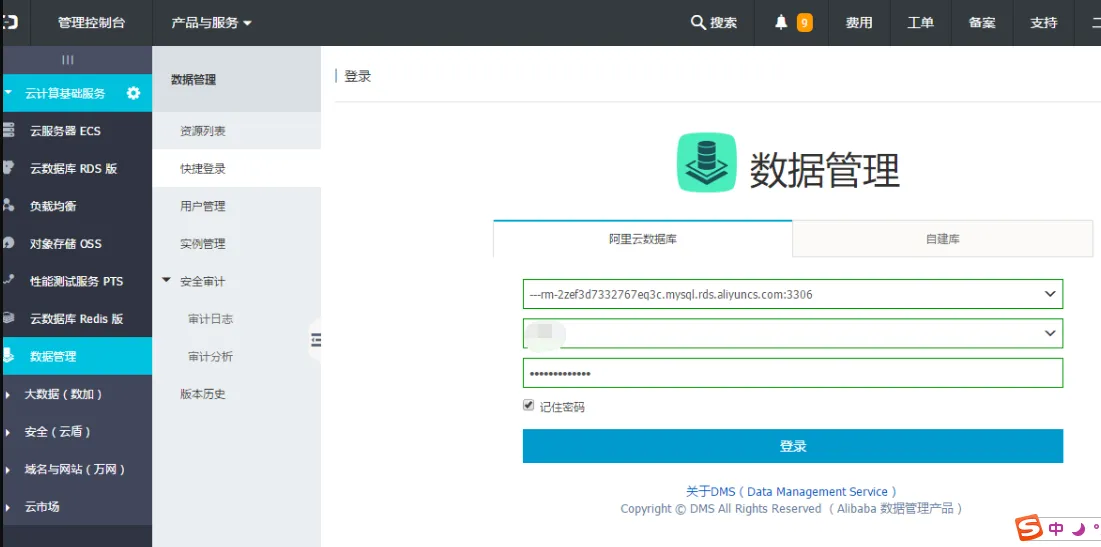Expand the 大数据（数加）section

(x=8, y=395)
